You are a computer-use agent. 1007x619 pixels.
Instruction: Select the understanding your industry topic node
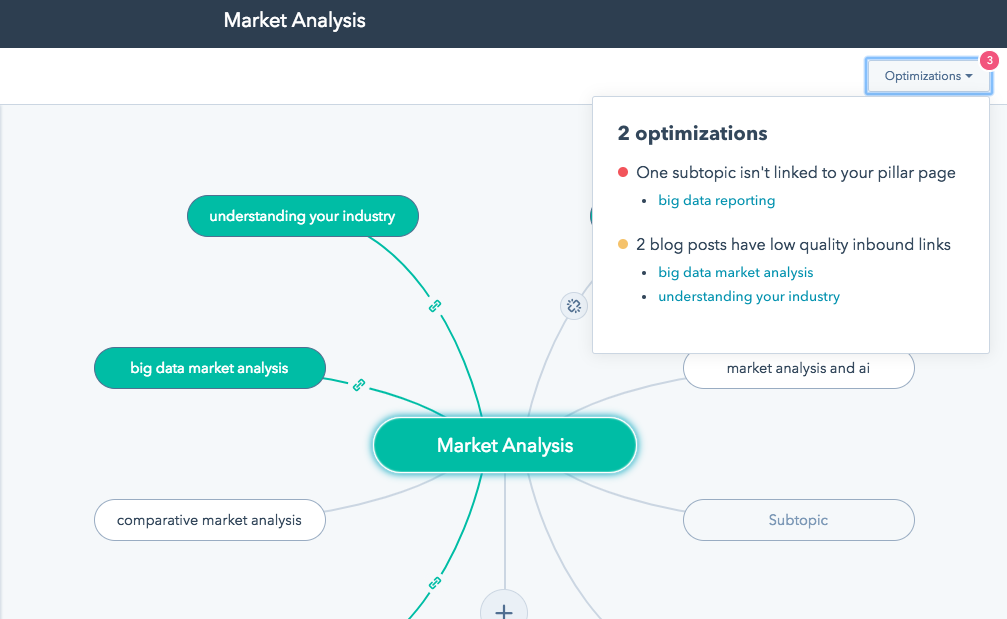click(x=302, y=216)
